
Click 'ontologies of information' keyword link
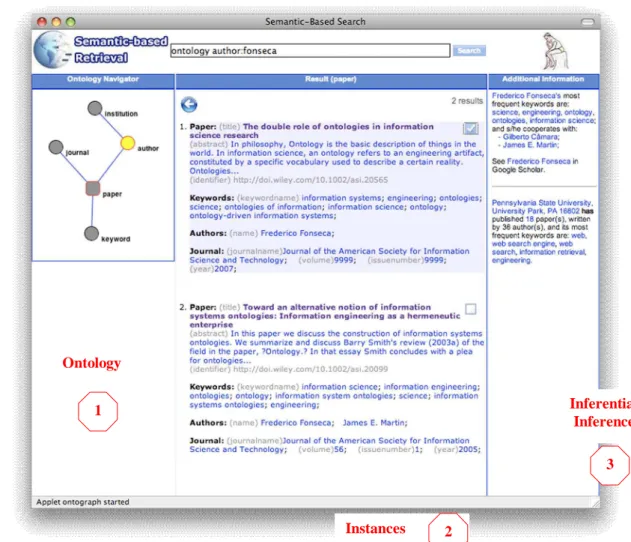click(273, 207)
